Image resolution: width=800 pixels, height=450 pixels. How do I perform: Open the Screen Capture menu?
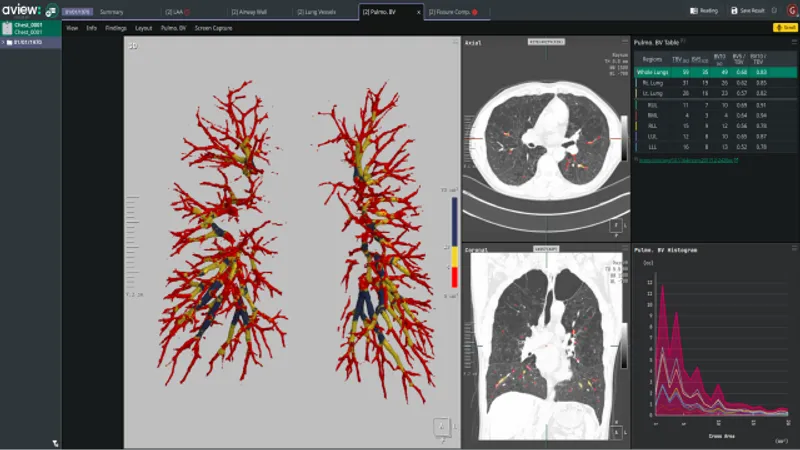coord(213,28)
